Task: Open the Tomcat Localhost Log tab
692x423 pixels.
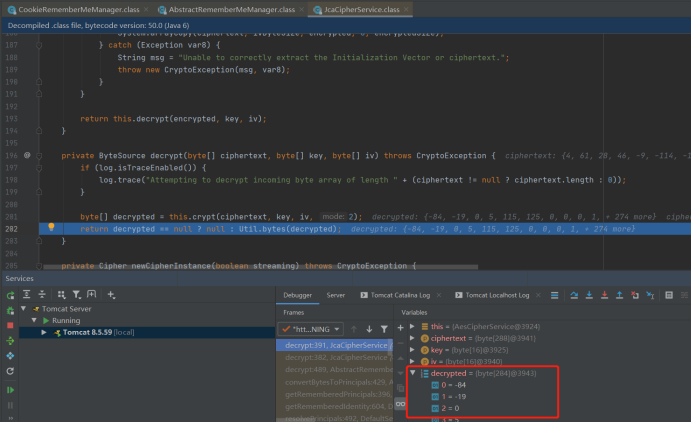Action: (497, 295)
